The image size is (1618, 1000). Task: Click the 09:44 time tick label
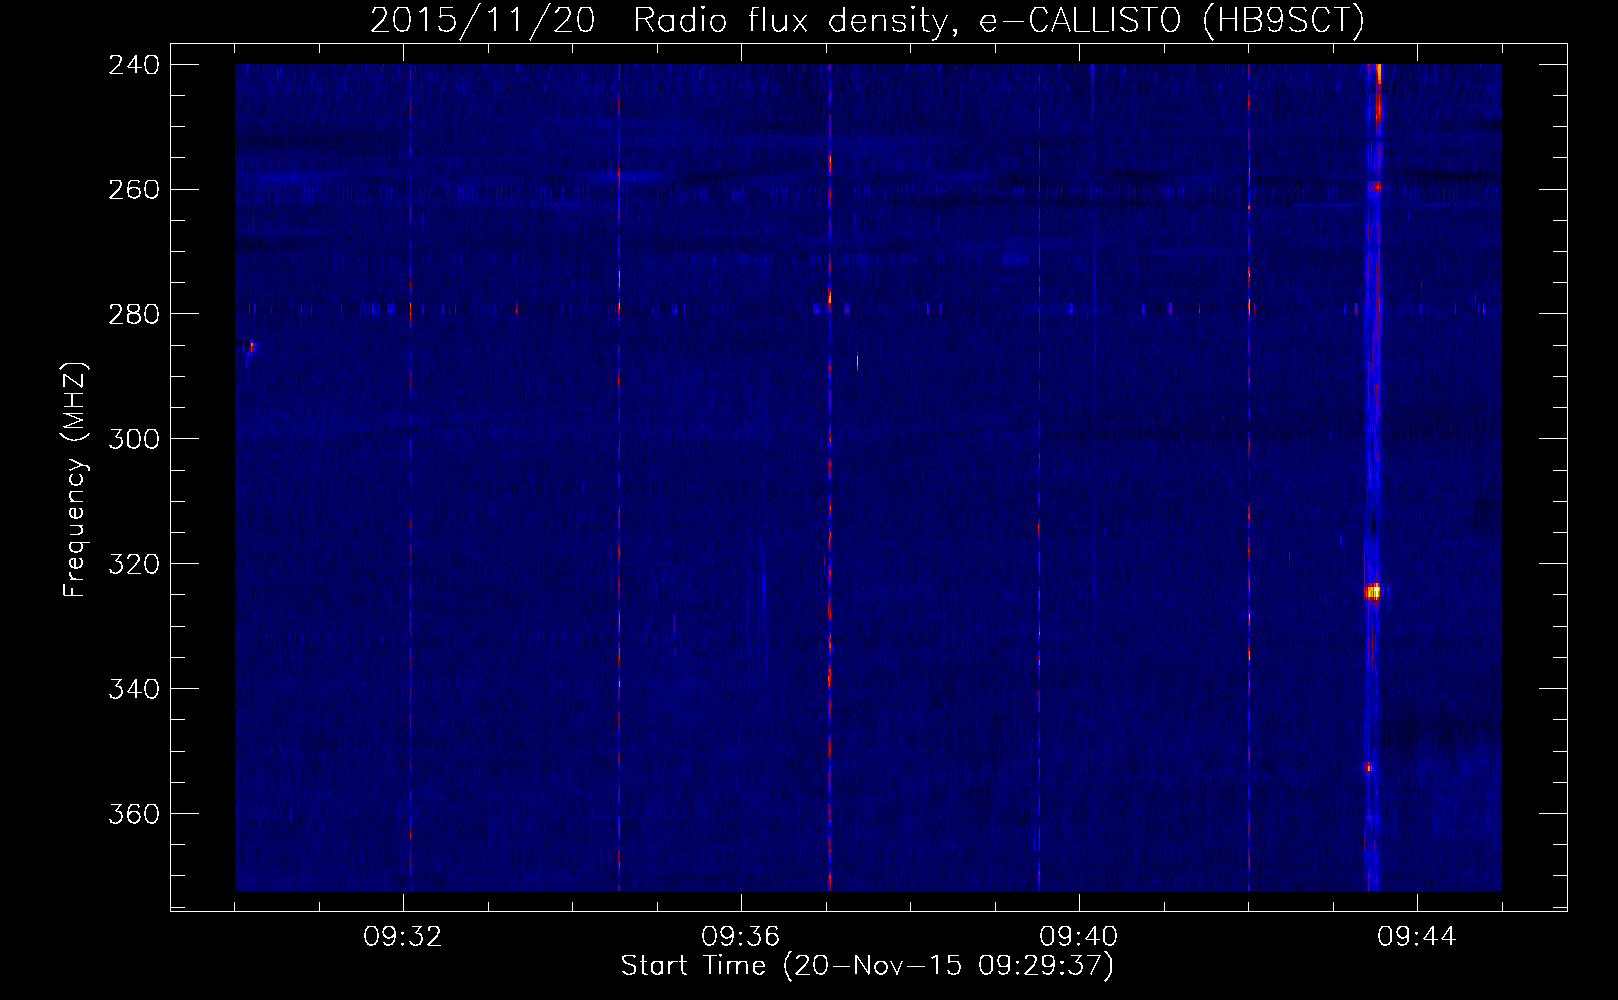(x=1417, y=937)
